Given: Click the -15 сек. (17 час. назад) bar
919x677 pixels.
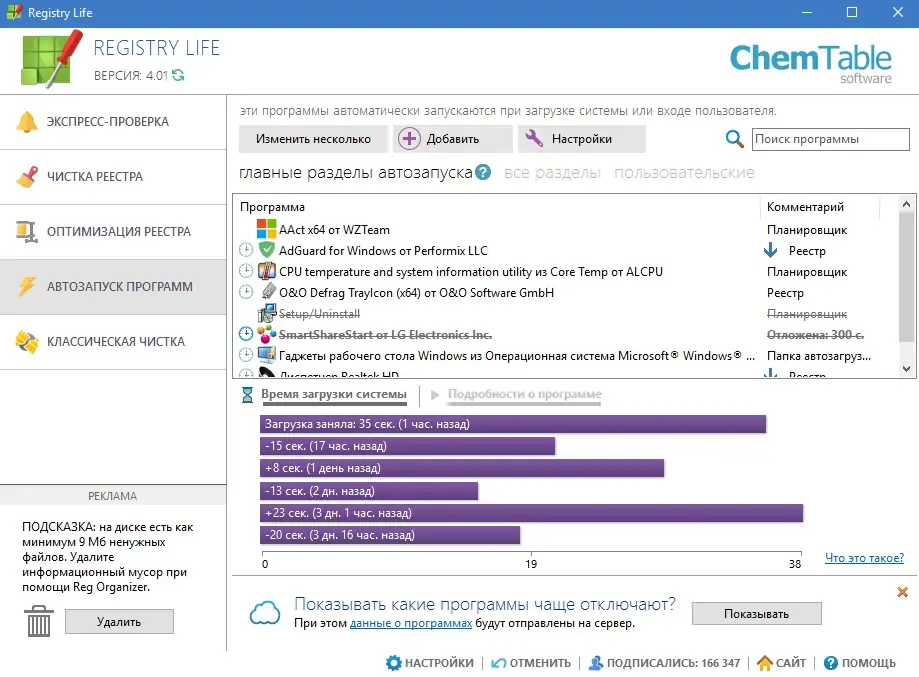Looking at the screenshot, I should point(407,446).
